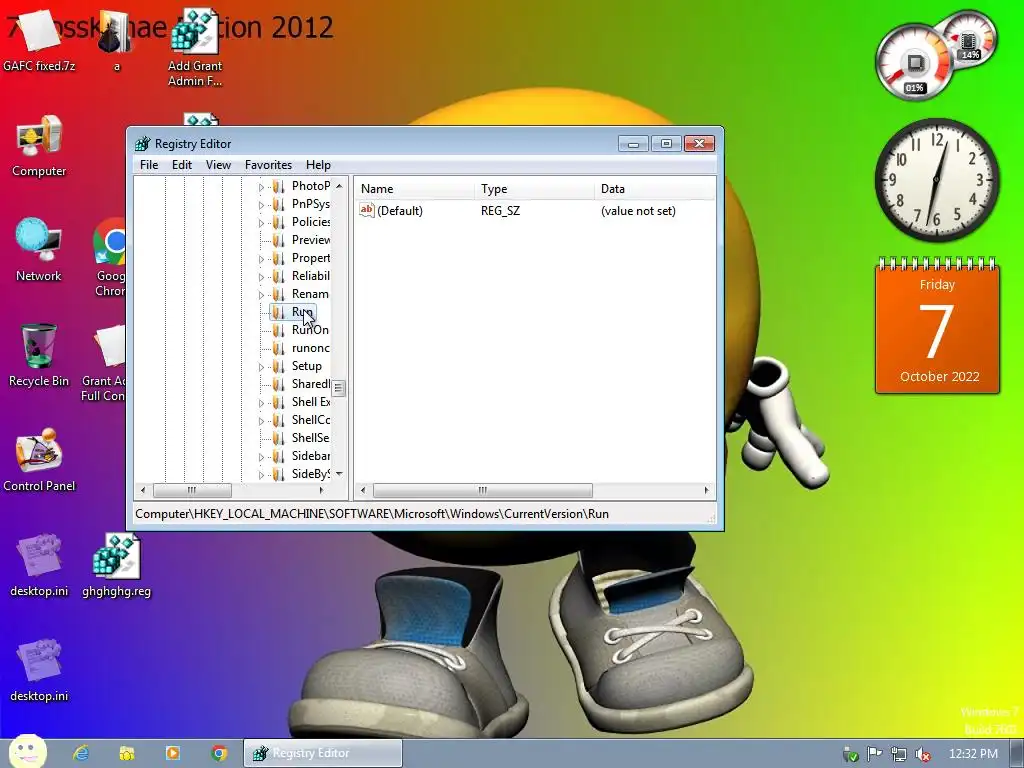Launch Internet Explorer from the taskbar

(x=81, y=753)
